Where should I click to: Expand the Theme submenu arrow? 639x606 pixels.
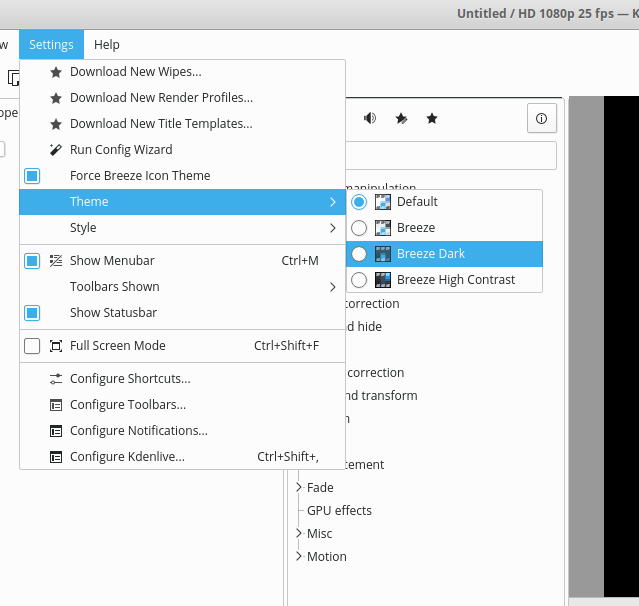(x=333, y=202)
